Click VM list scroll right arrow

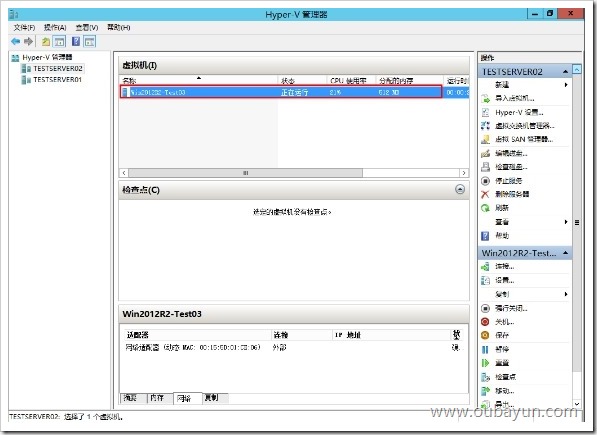click(464, 173)
